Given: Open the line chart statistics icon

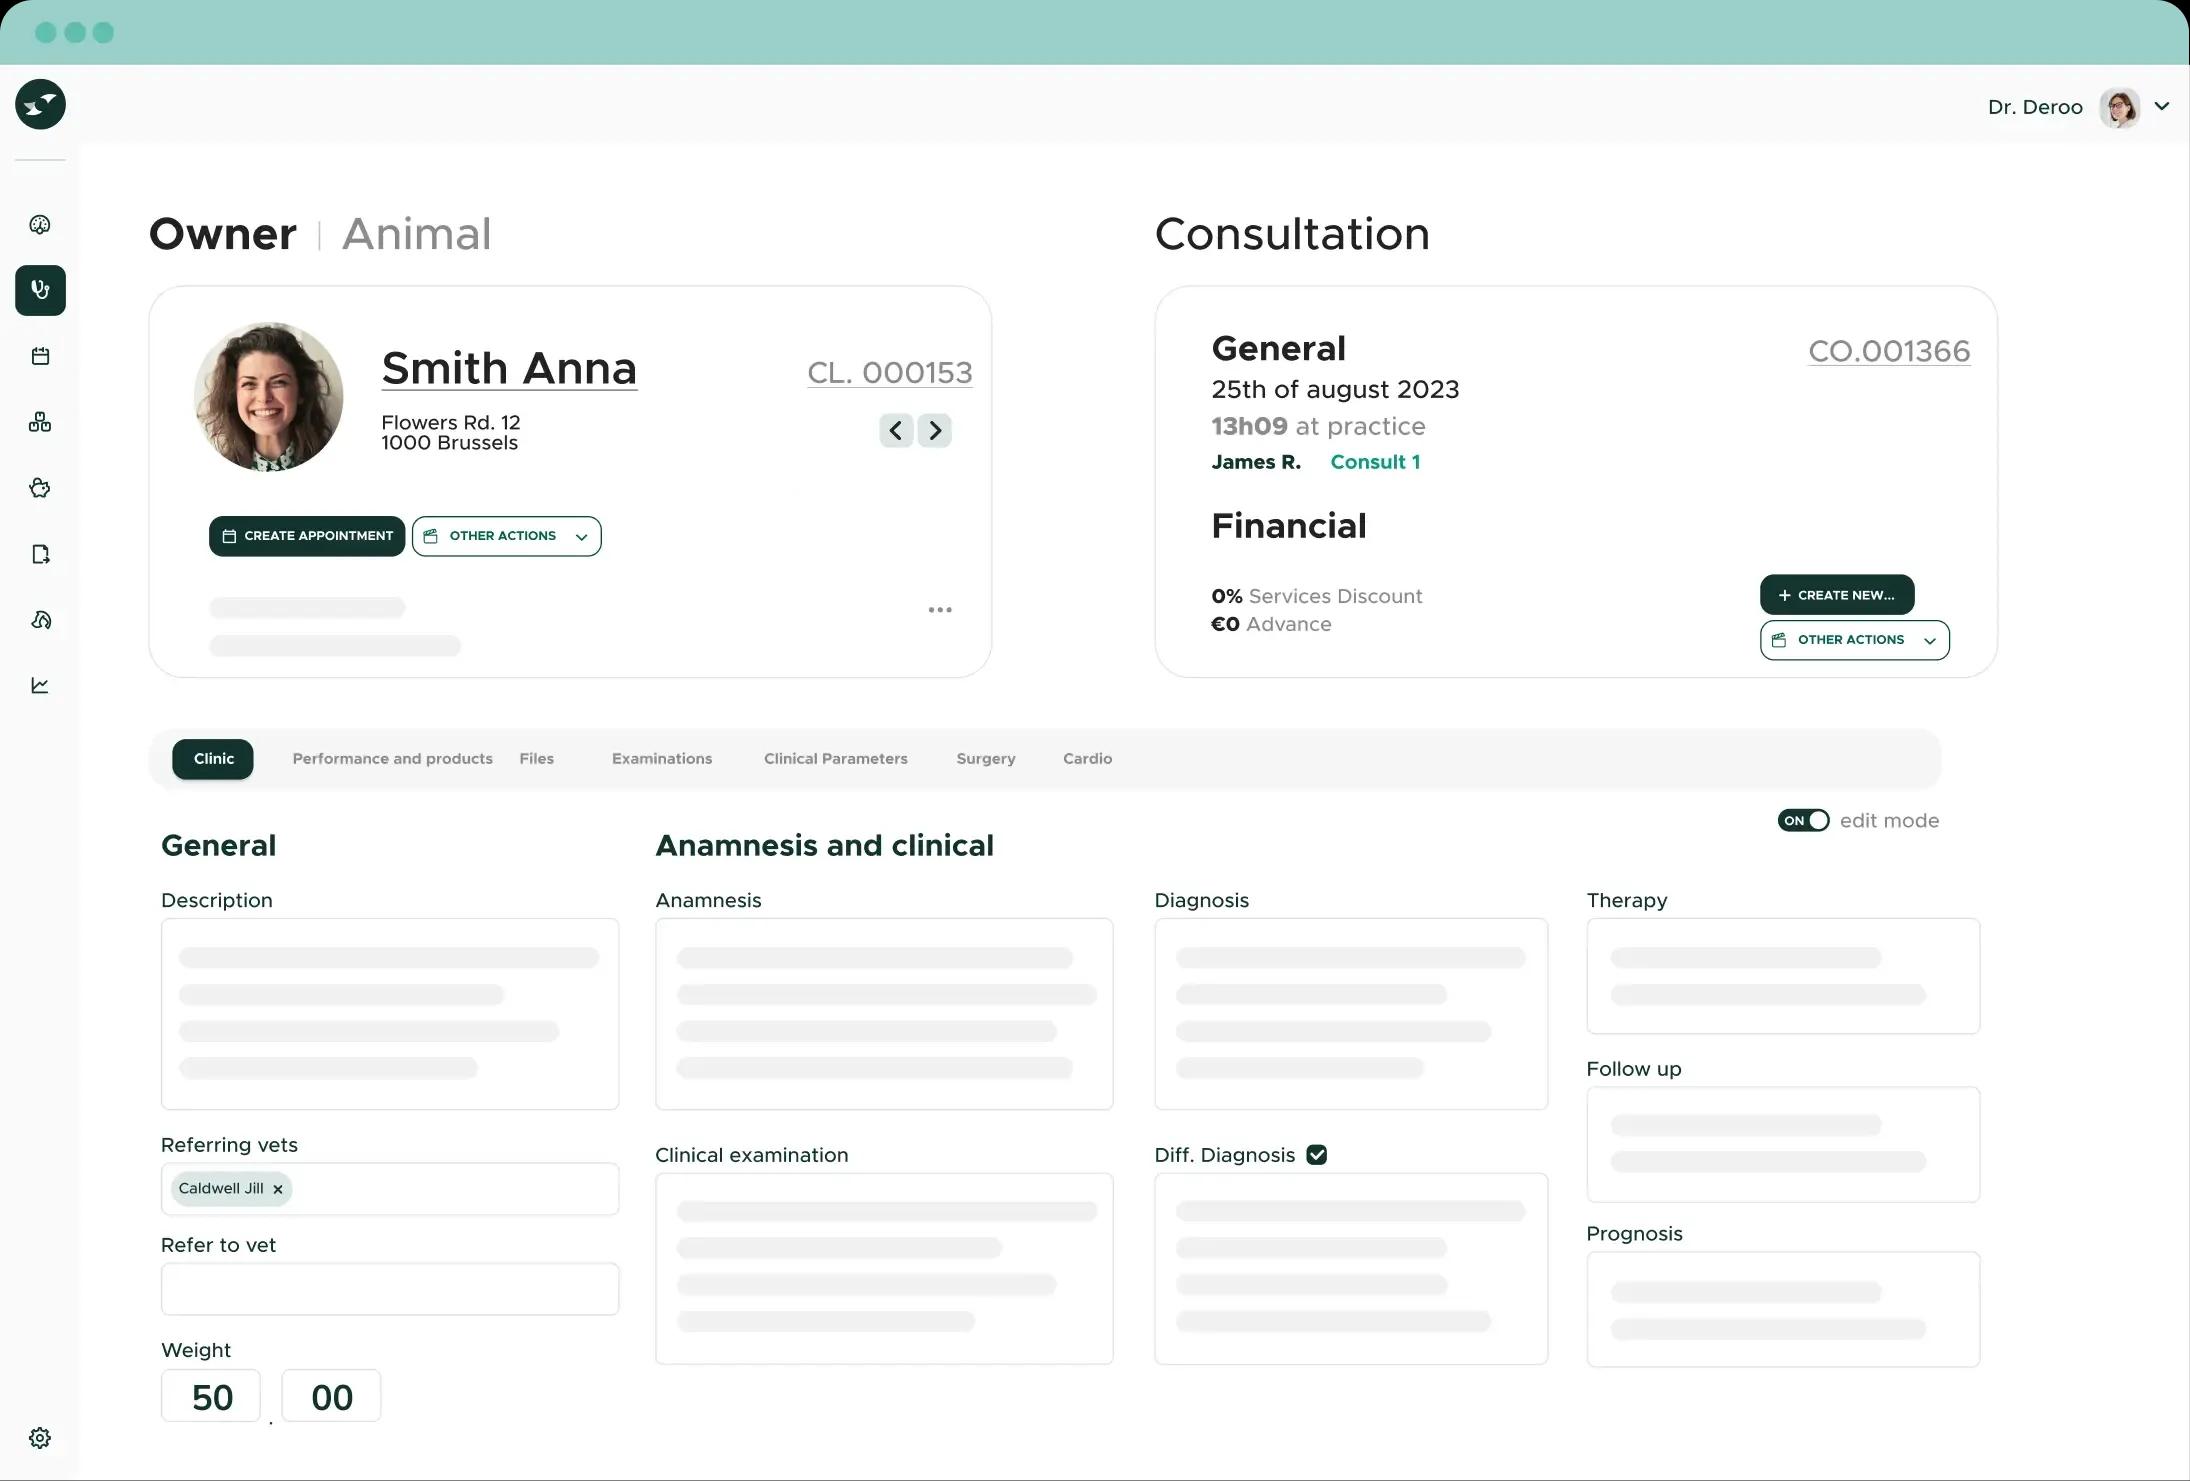Looking at the screenshot, I should click(40, 686).
